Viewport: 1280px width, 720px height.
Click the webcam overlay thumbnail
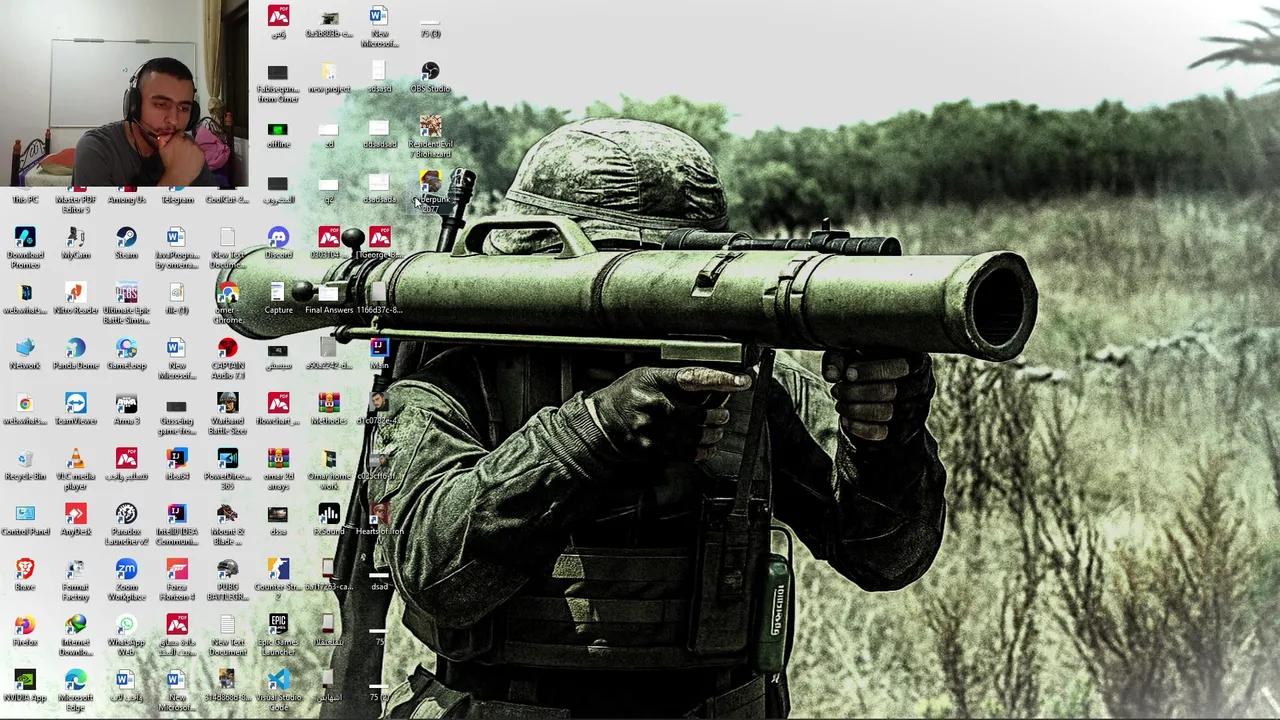tap(124, 94)
